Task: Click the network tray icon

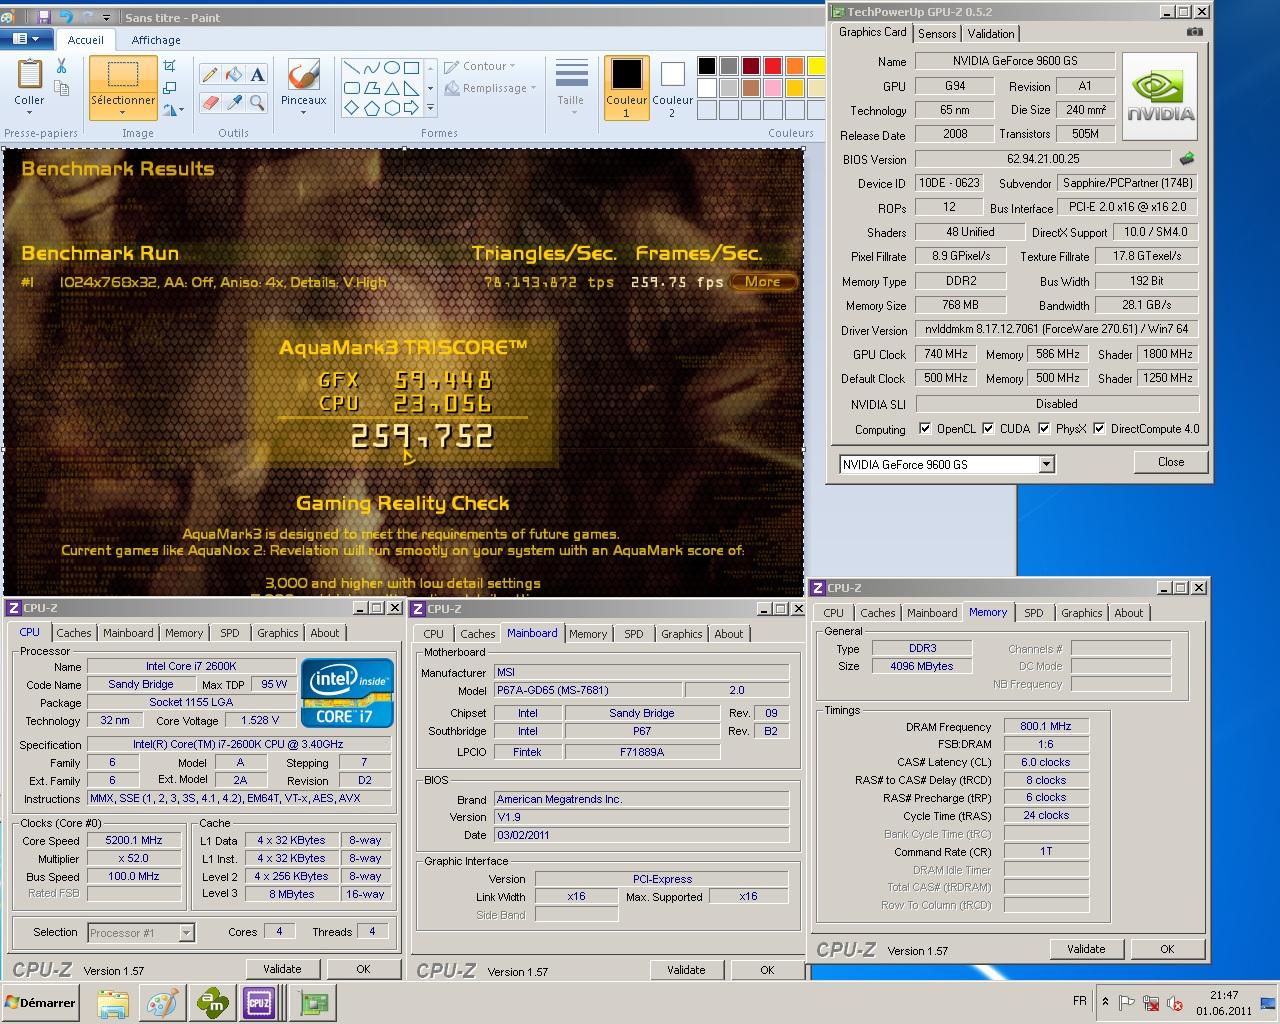Action: tap(1151, 1002)
